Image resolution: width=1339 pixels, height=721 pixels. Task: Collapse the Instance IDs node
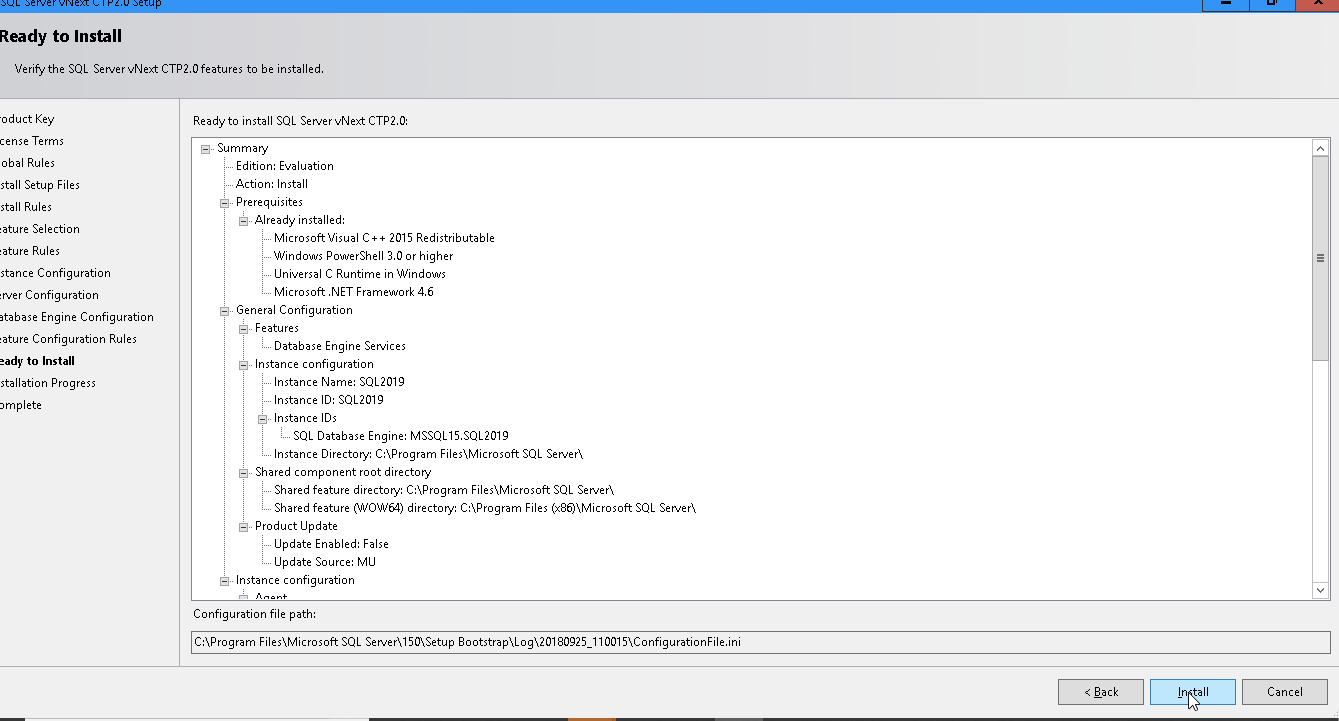[263, 418]
